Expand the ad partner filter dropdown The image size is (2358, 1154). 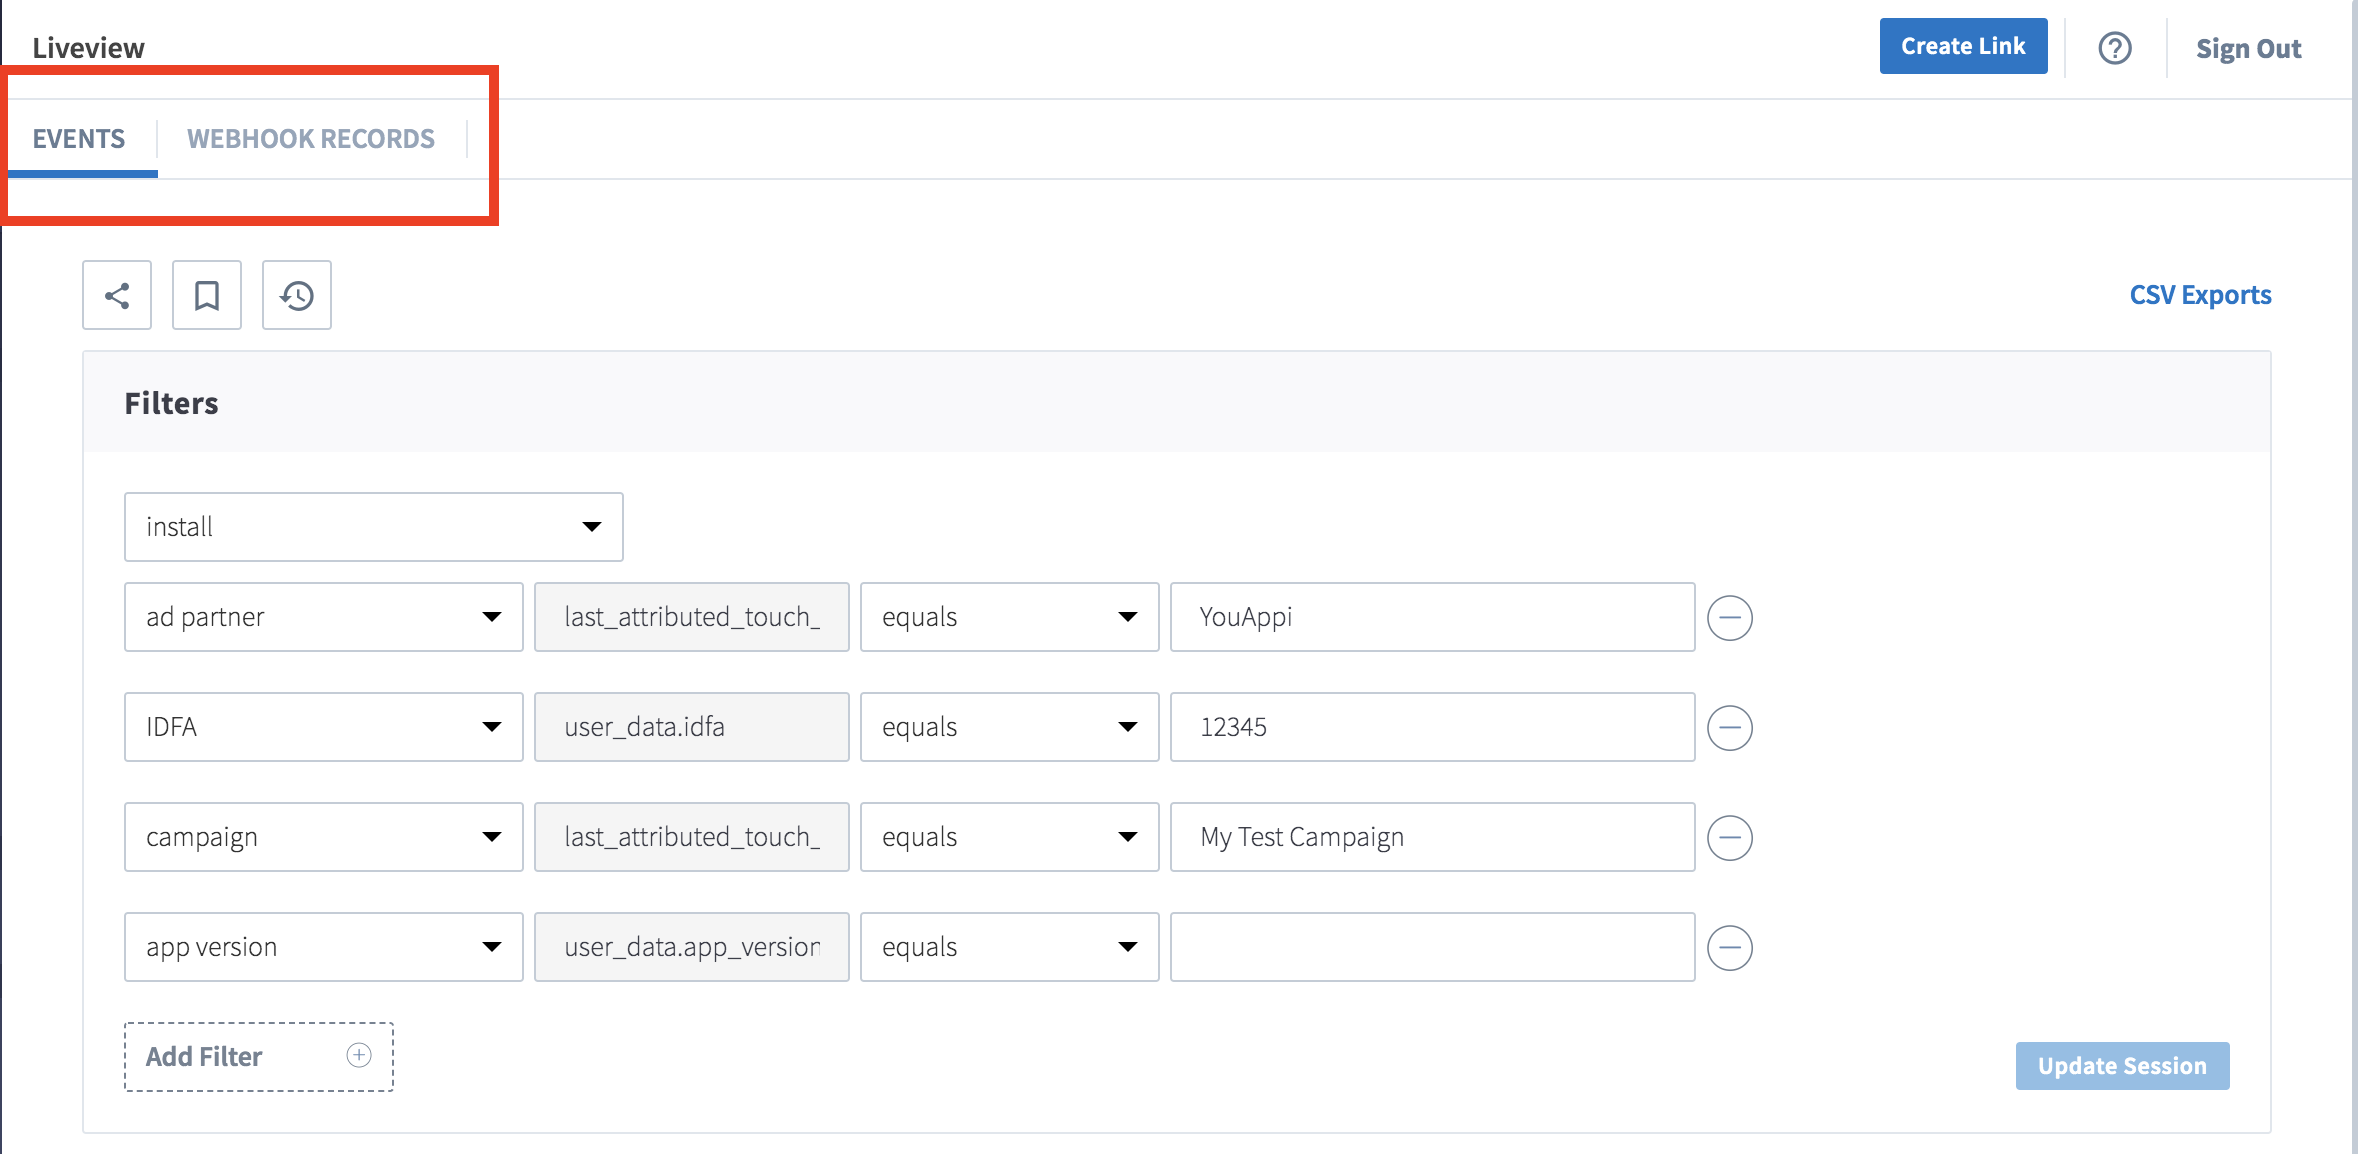point(323,617)
